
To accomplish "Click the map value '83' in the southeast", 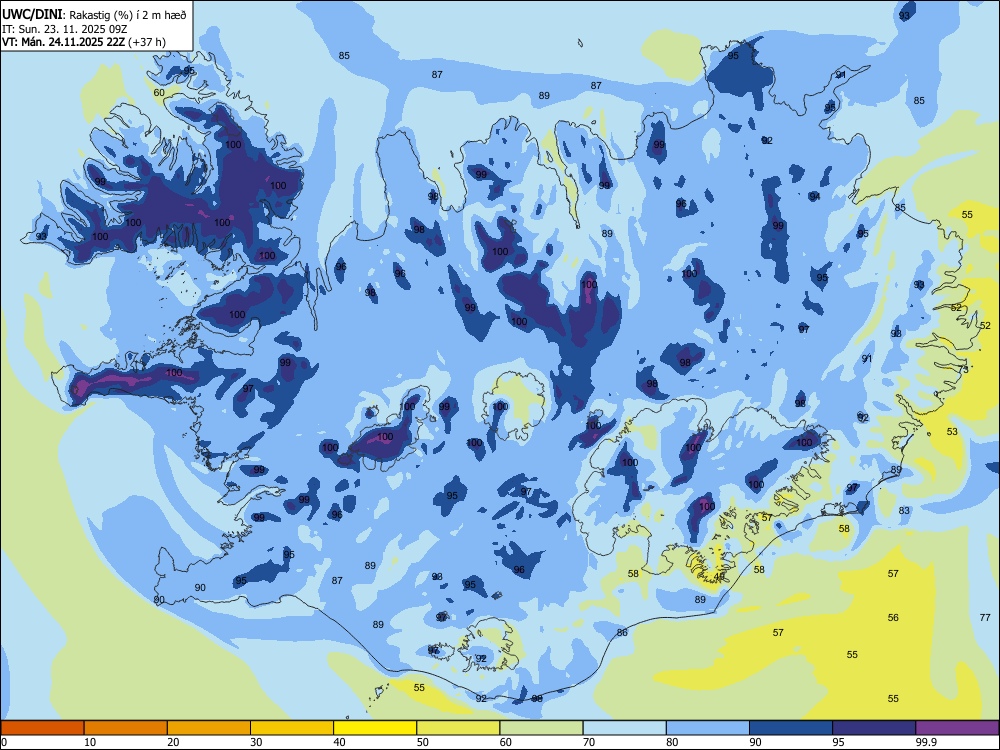I will [x=904, y=511].
